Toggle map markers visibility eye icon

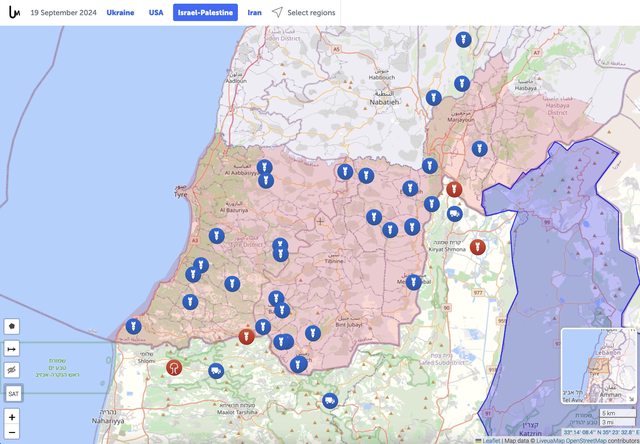click(13, 370)
